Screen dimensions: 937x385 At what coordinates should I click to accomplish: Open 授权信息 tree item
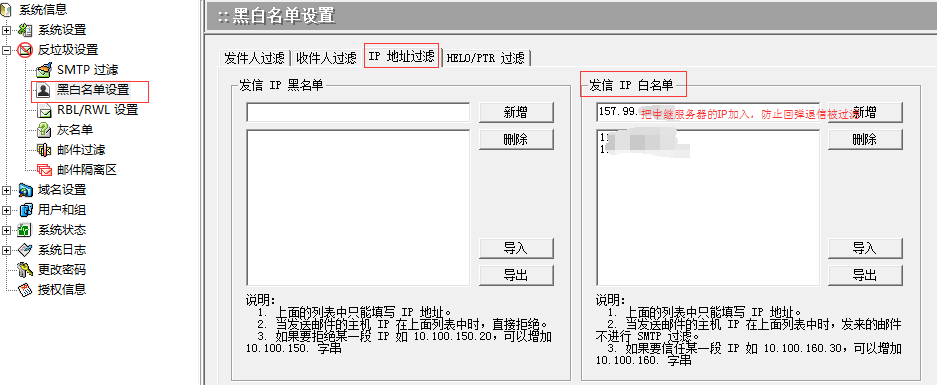62,290
